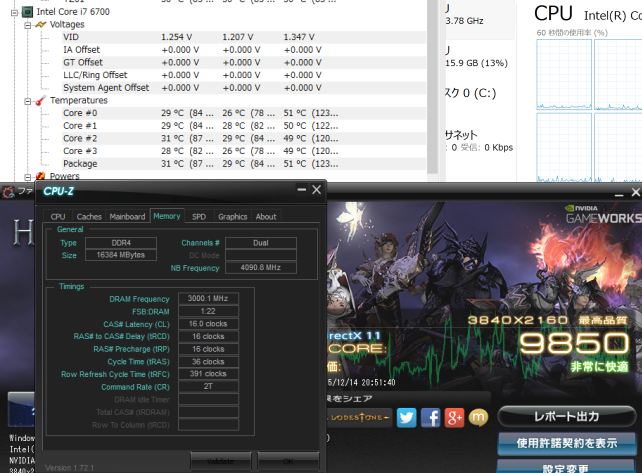Image resolution: width=642 pixels, height=473 pixels.
Task: Click the Final Fantasy benchmark window icon
Action: click(x=8, y=192)
